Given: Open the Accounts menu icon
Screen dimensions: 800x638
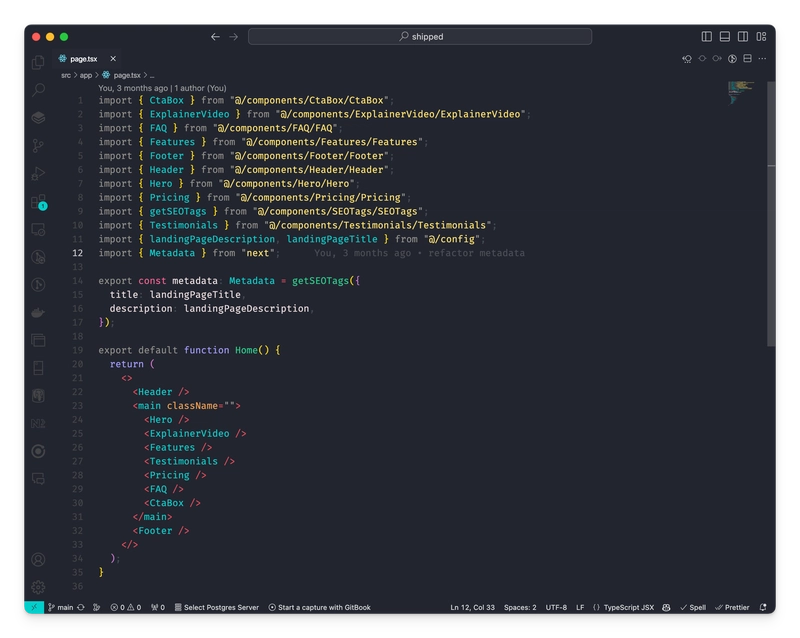Looking at the screenshot, I should [x=38, y=560].
